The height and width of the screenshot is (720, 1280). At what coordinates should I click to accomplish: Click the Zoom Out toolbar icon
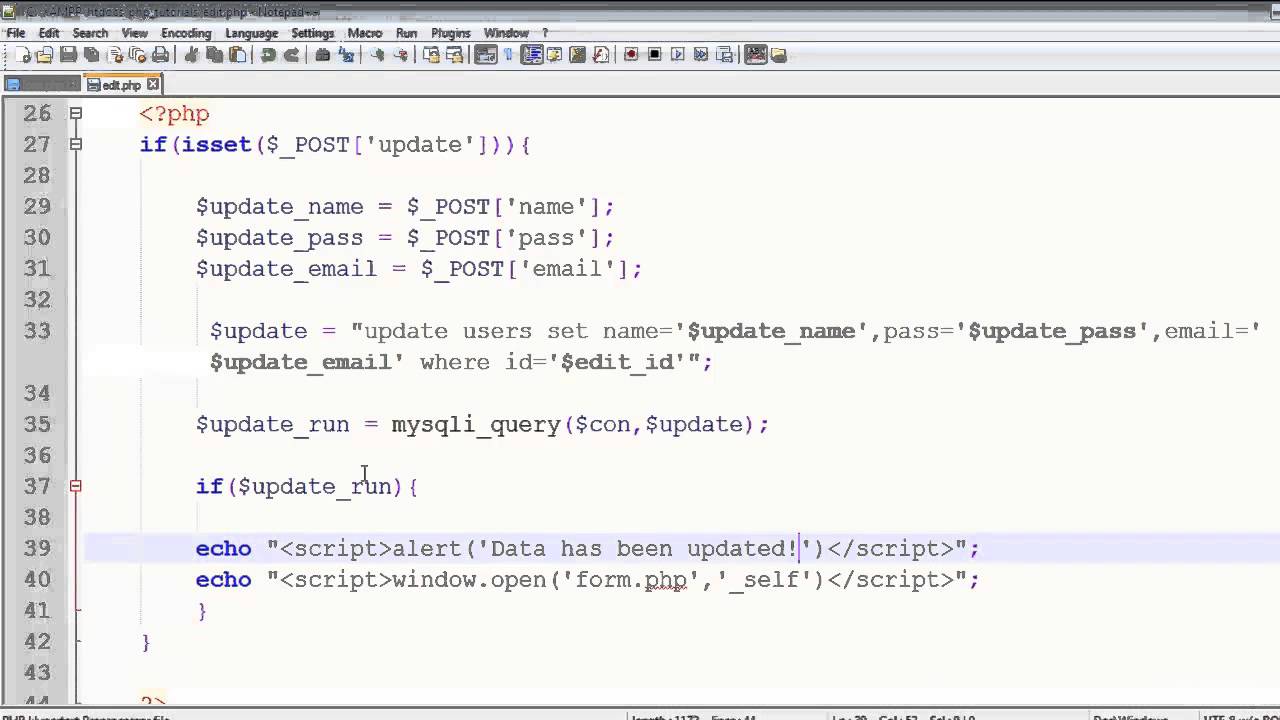[400, 55]
